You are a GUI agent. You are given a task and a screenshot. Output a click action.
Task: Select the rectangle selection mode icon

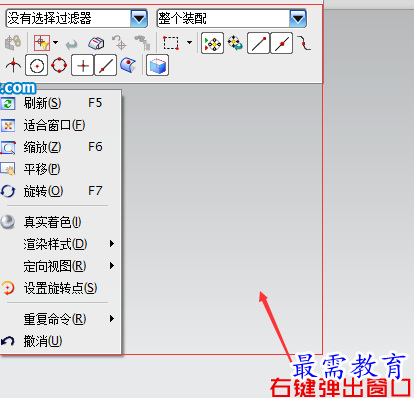point(171,43)
